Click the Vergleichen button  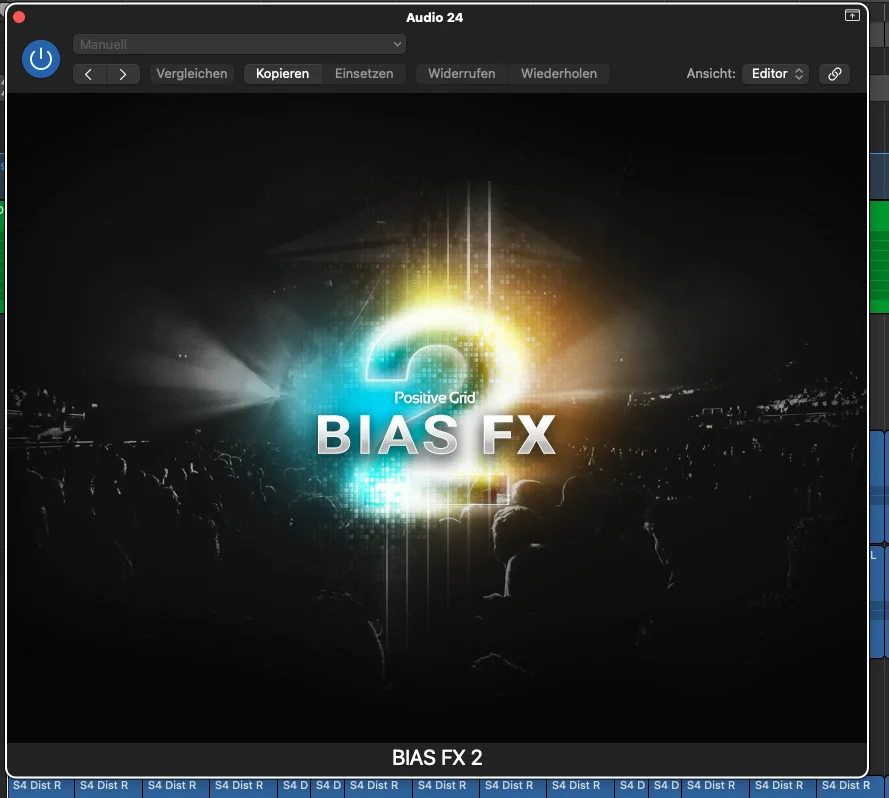click(x=192, y=74)
